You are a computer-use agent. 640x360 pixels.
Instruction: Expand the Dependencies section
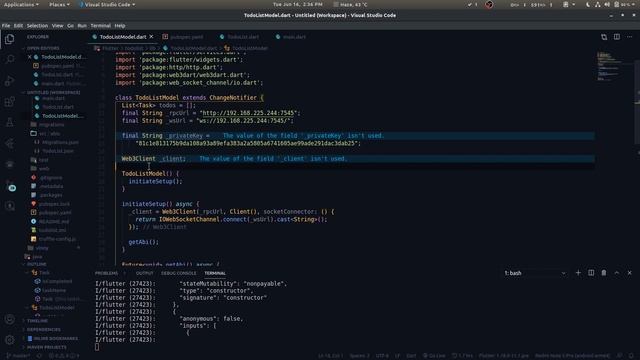click(44, 330)
